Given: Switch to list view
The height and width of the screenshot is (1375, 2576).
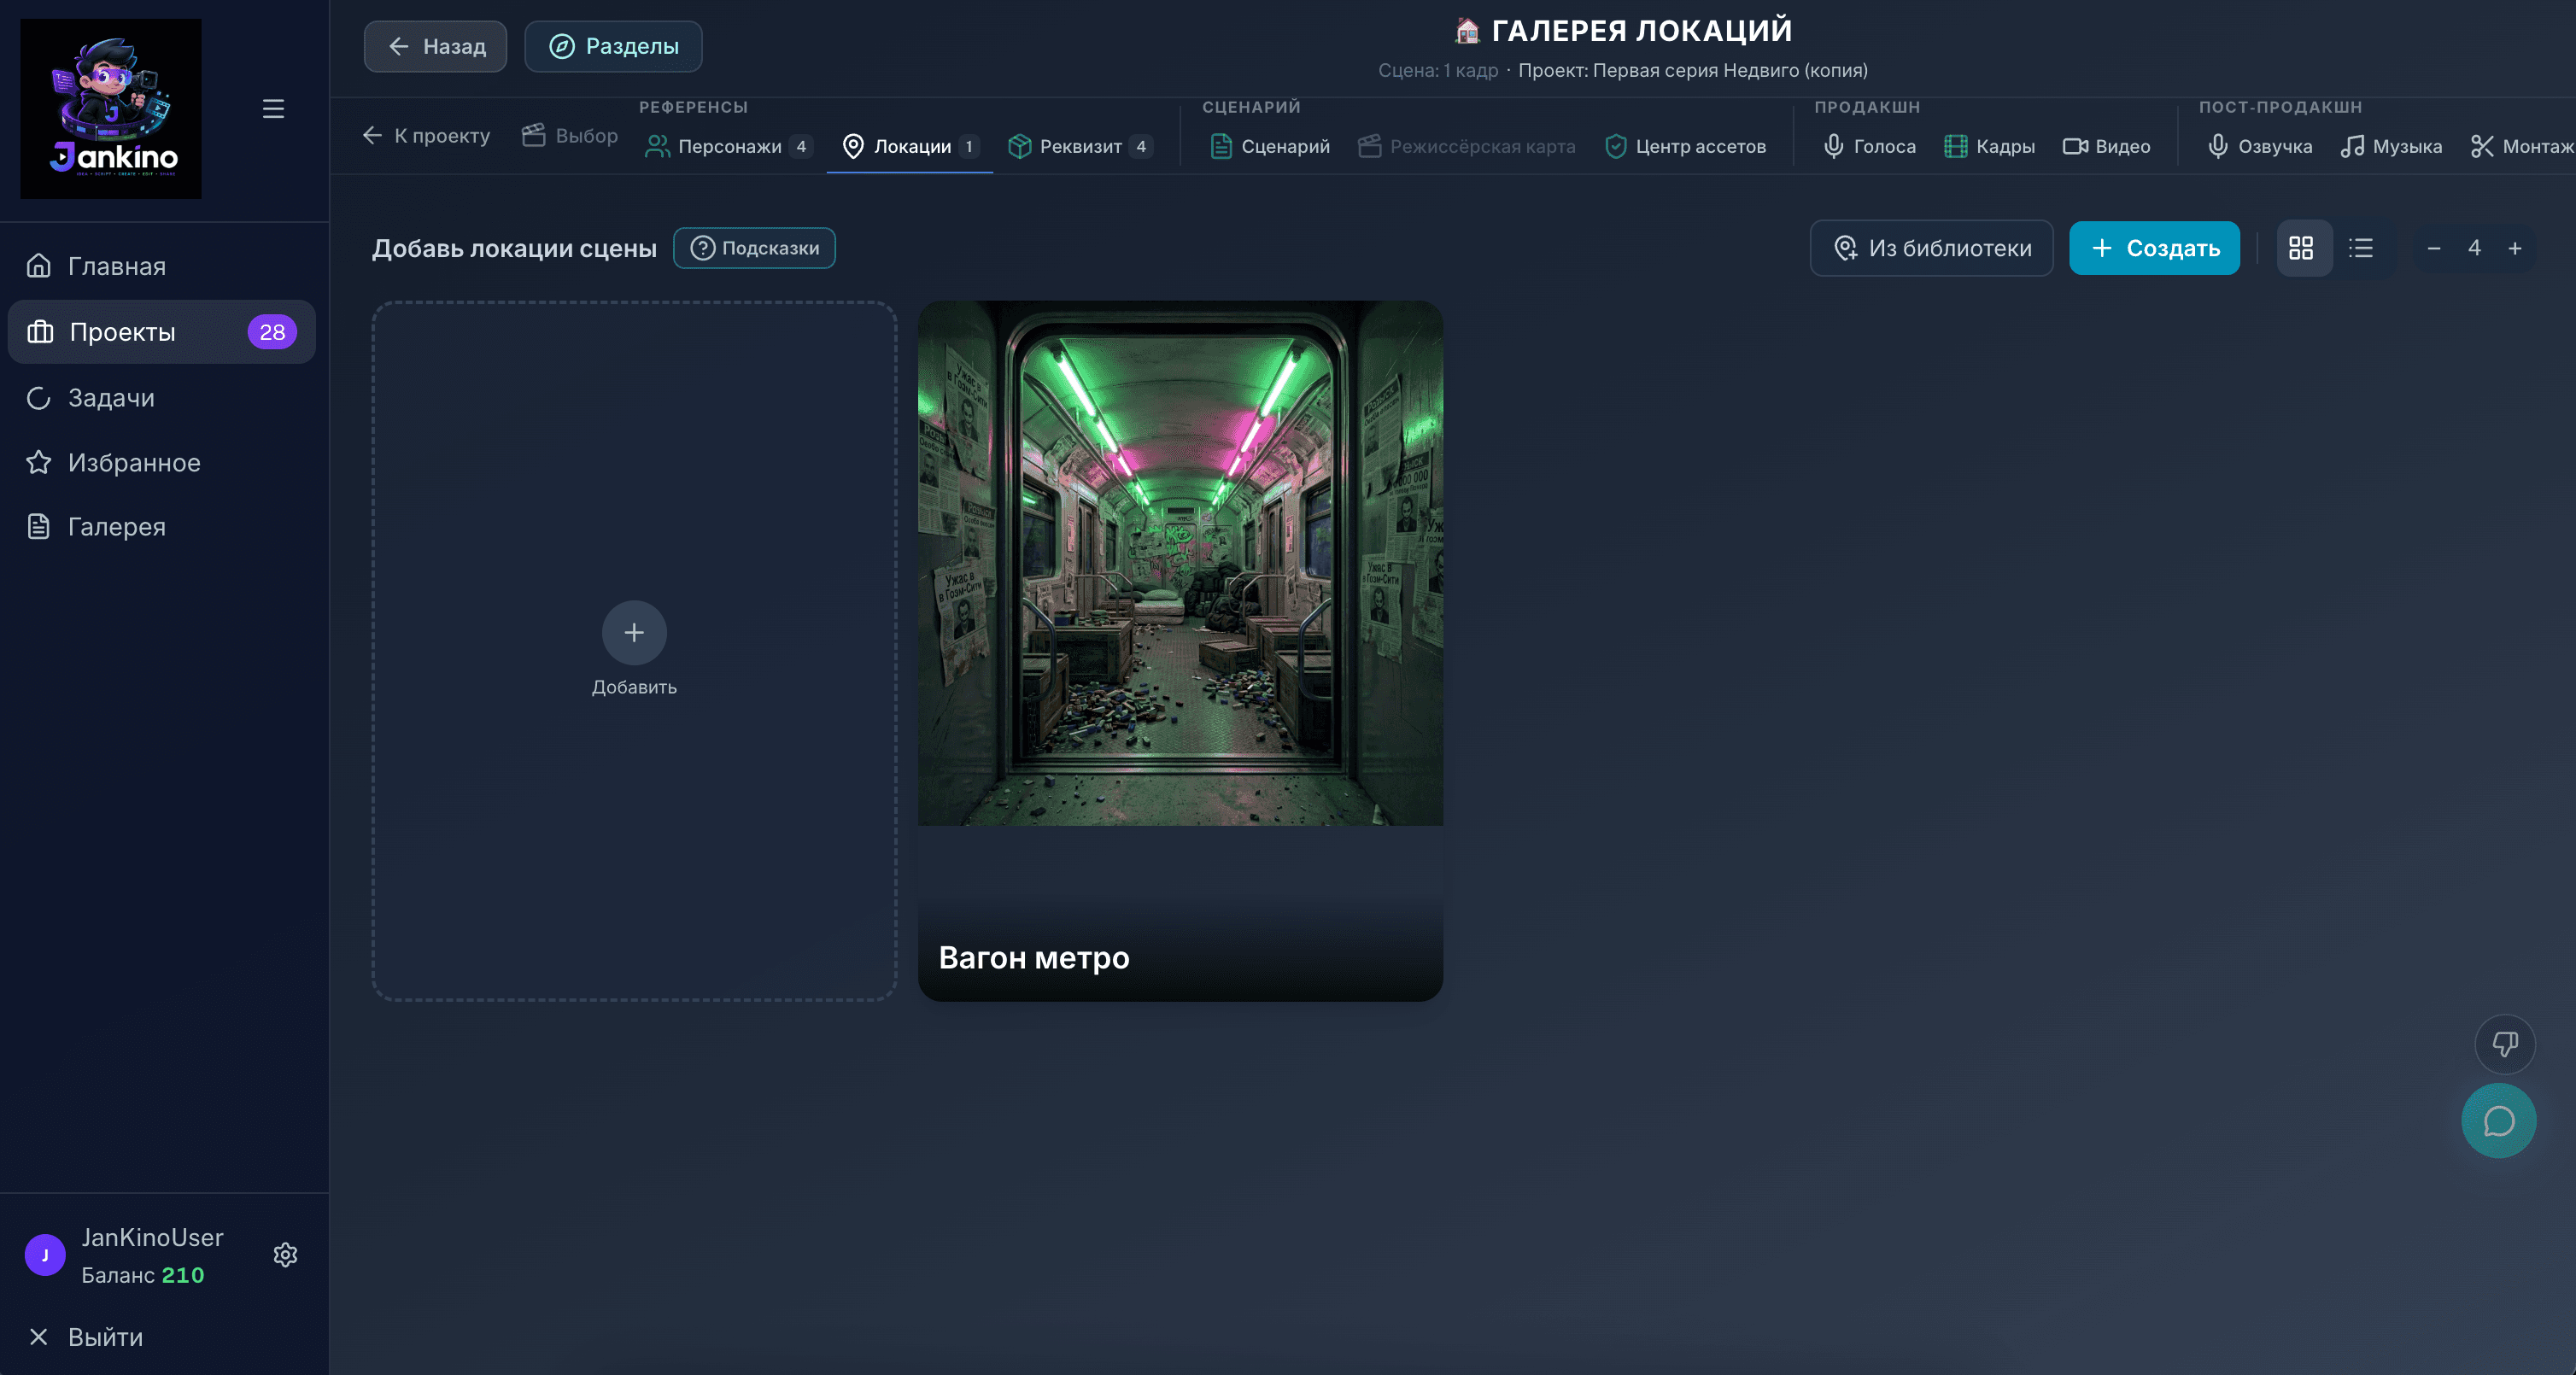Looking at the screenshot, I should 2361,248.
